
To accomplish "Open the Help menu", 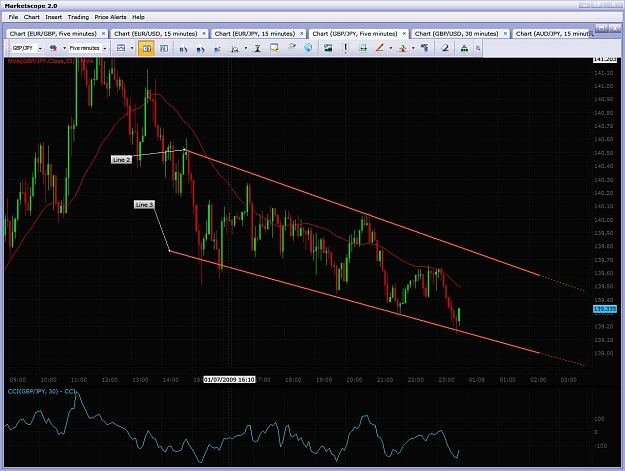I will point(138,17).
